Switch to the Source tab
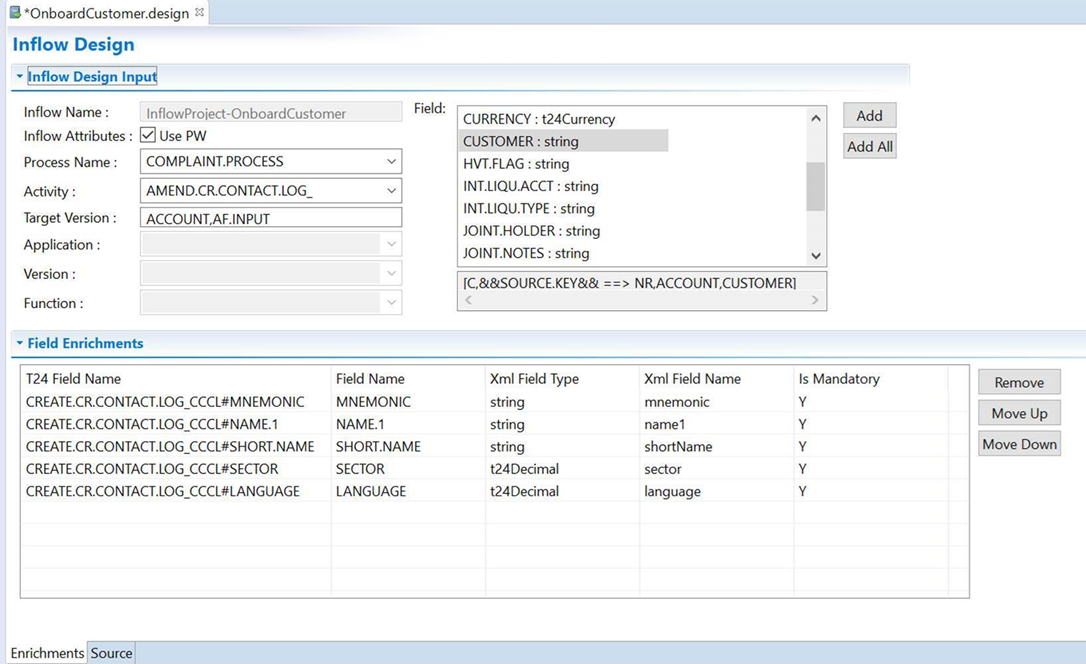1086x664 pixels. coord(111,653)
